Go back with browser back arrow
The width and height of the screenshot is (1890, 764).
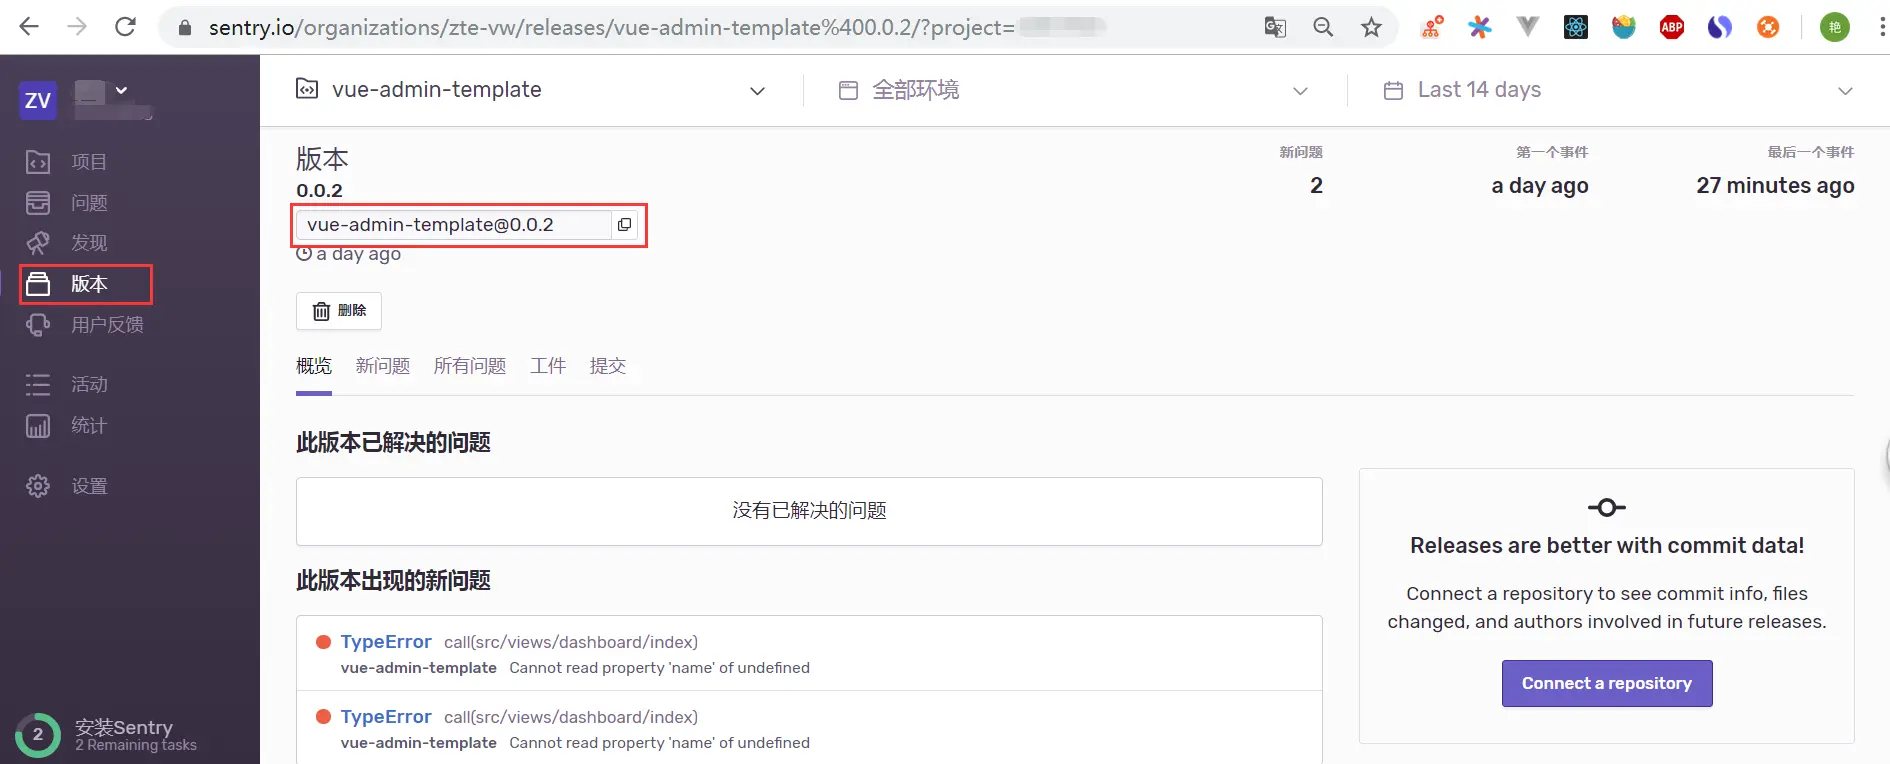[29, 27]
